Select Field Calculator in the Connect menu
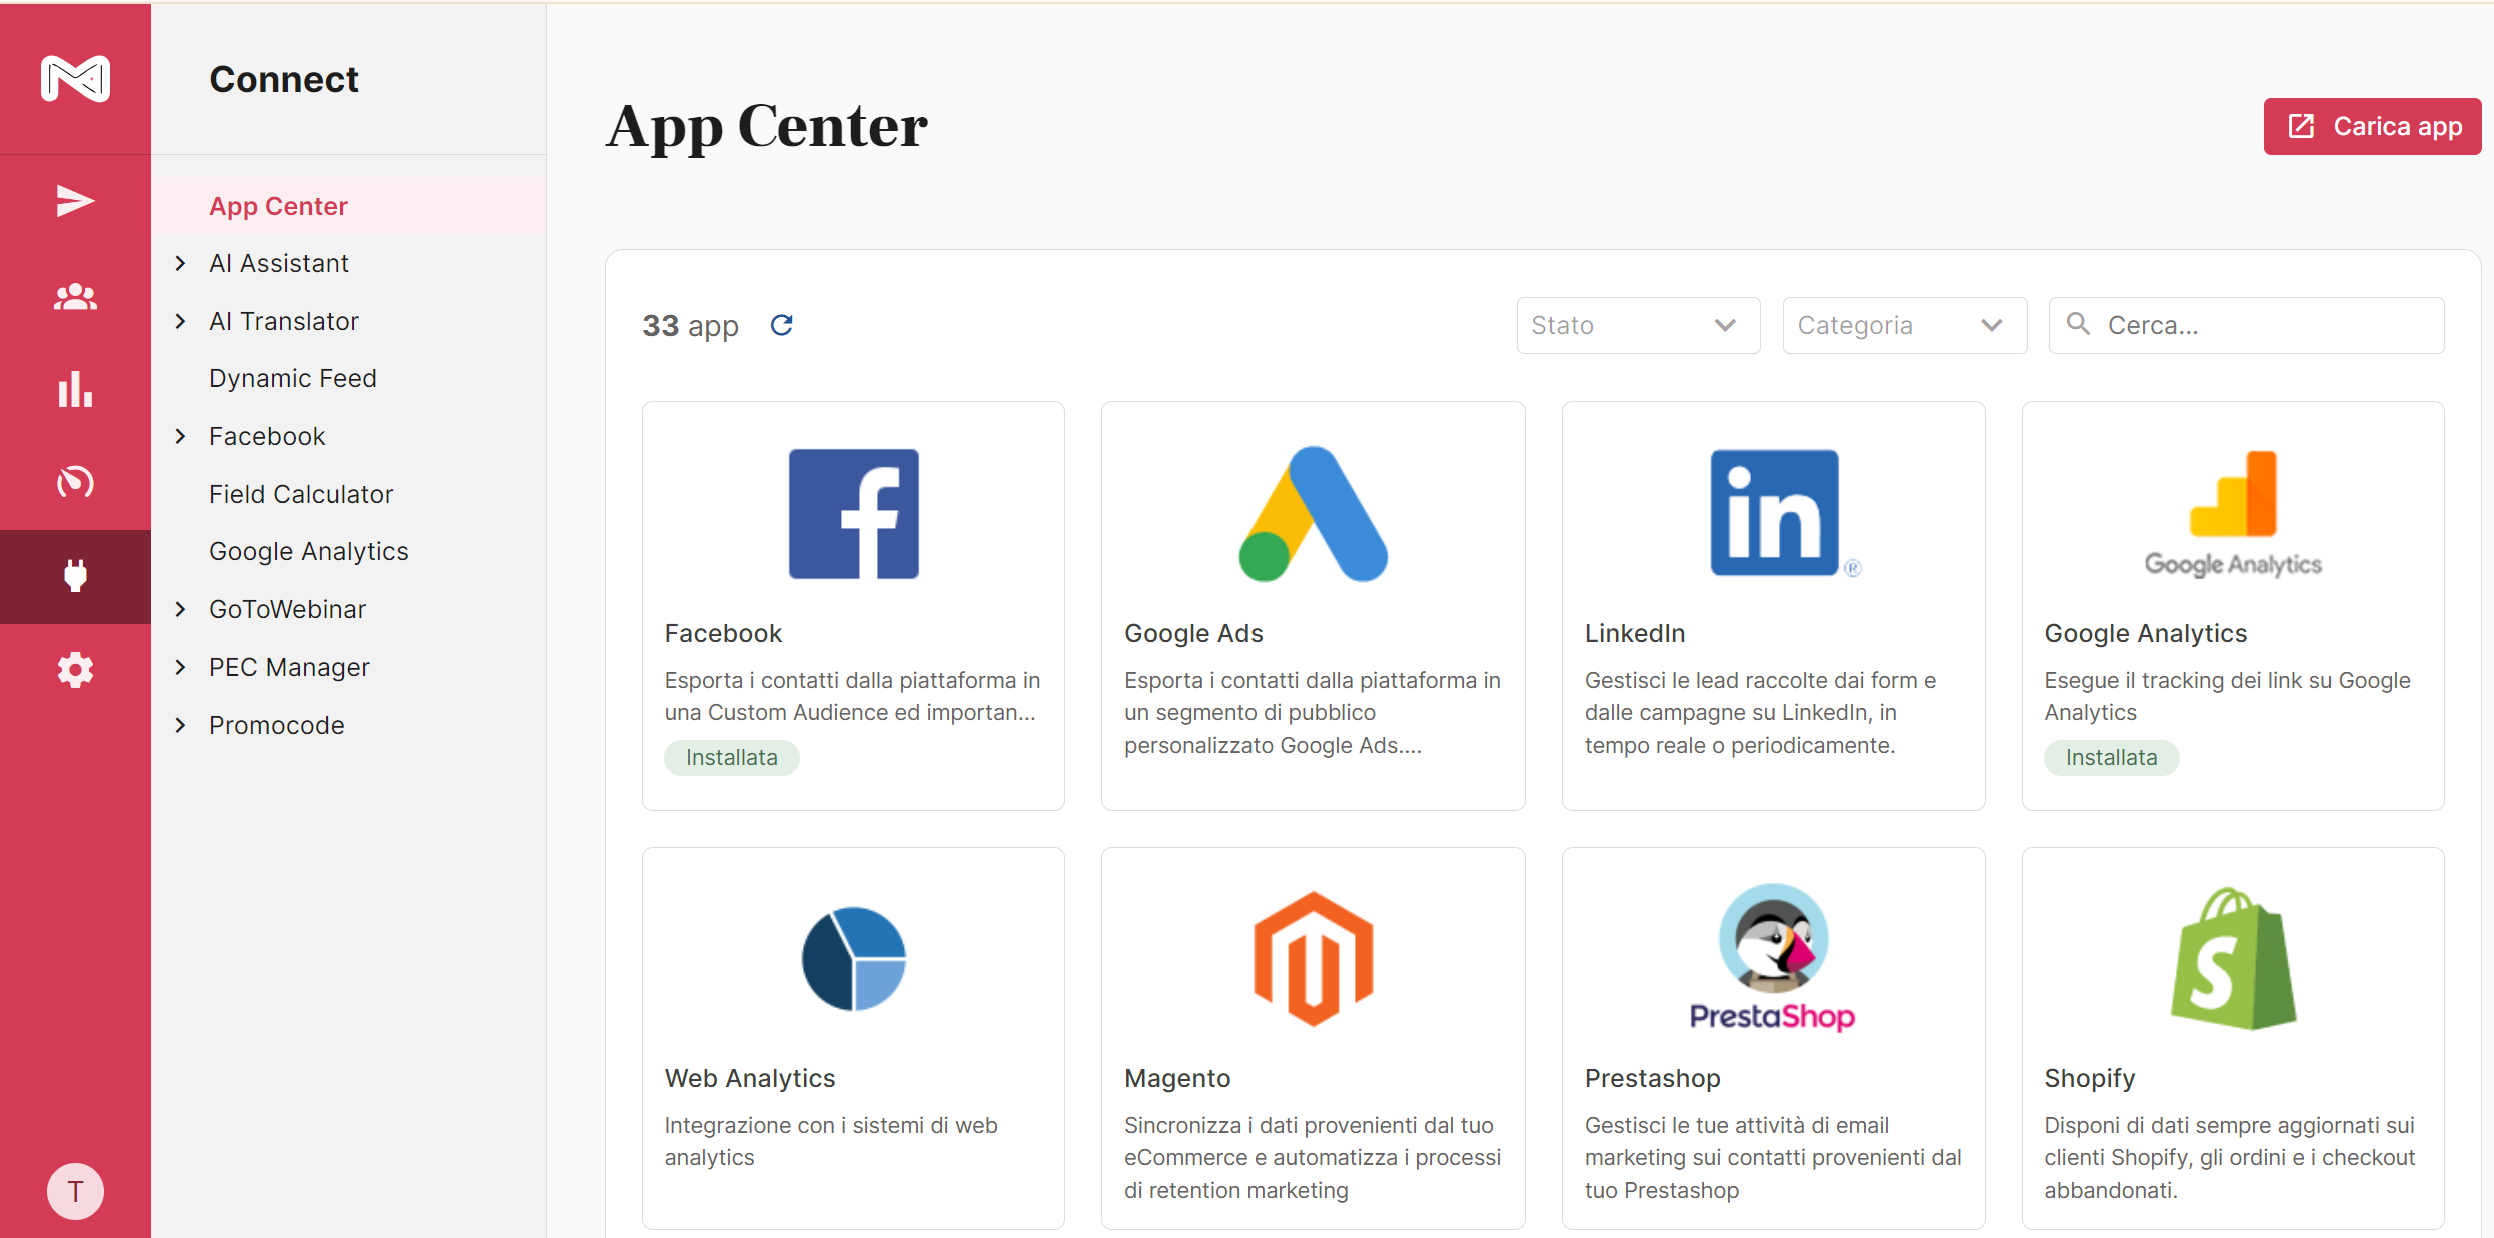The width and height of the screenshot is (2494, 1238). pyautogui.click(x=301, y=494)
